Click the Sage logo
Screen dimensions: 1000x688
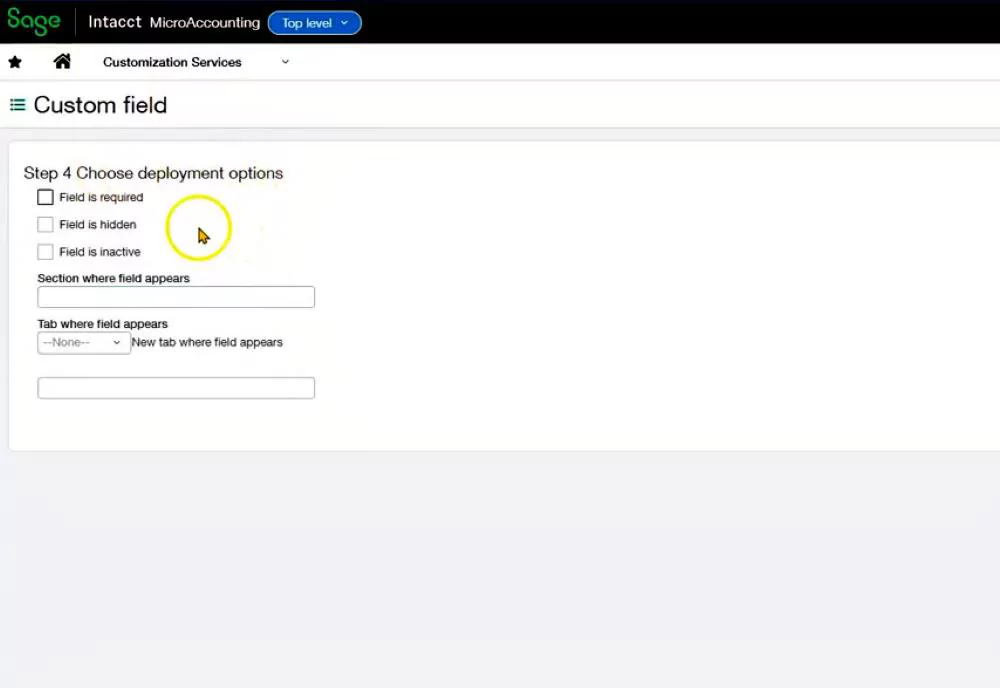pyautogui.click(x=34, y=21)
